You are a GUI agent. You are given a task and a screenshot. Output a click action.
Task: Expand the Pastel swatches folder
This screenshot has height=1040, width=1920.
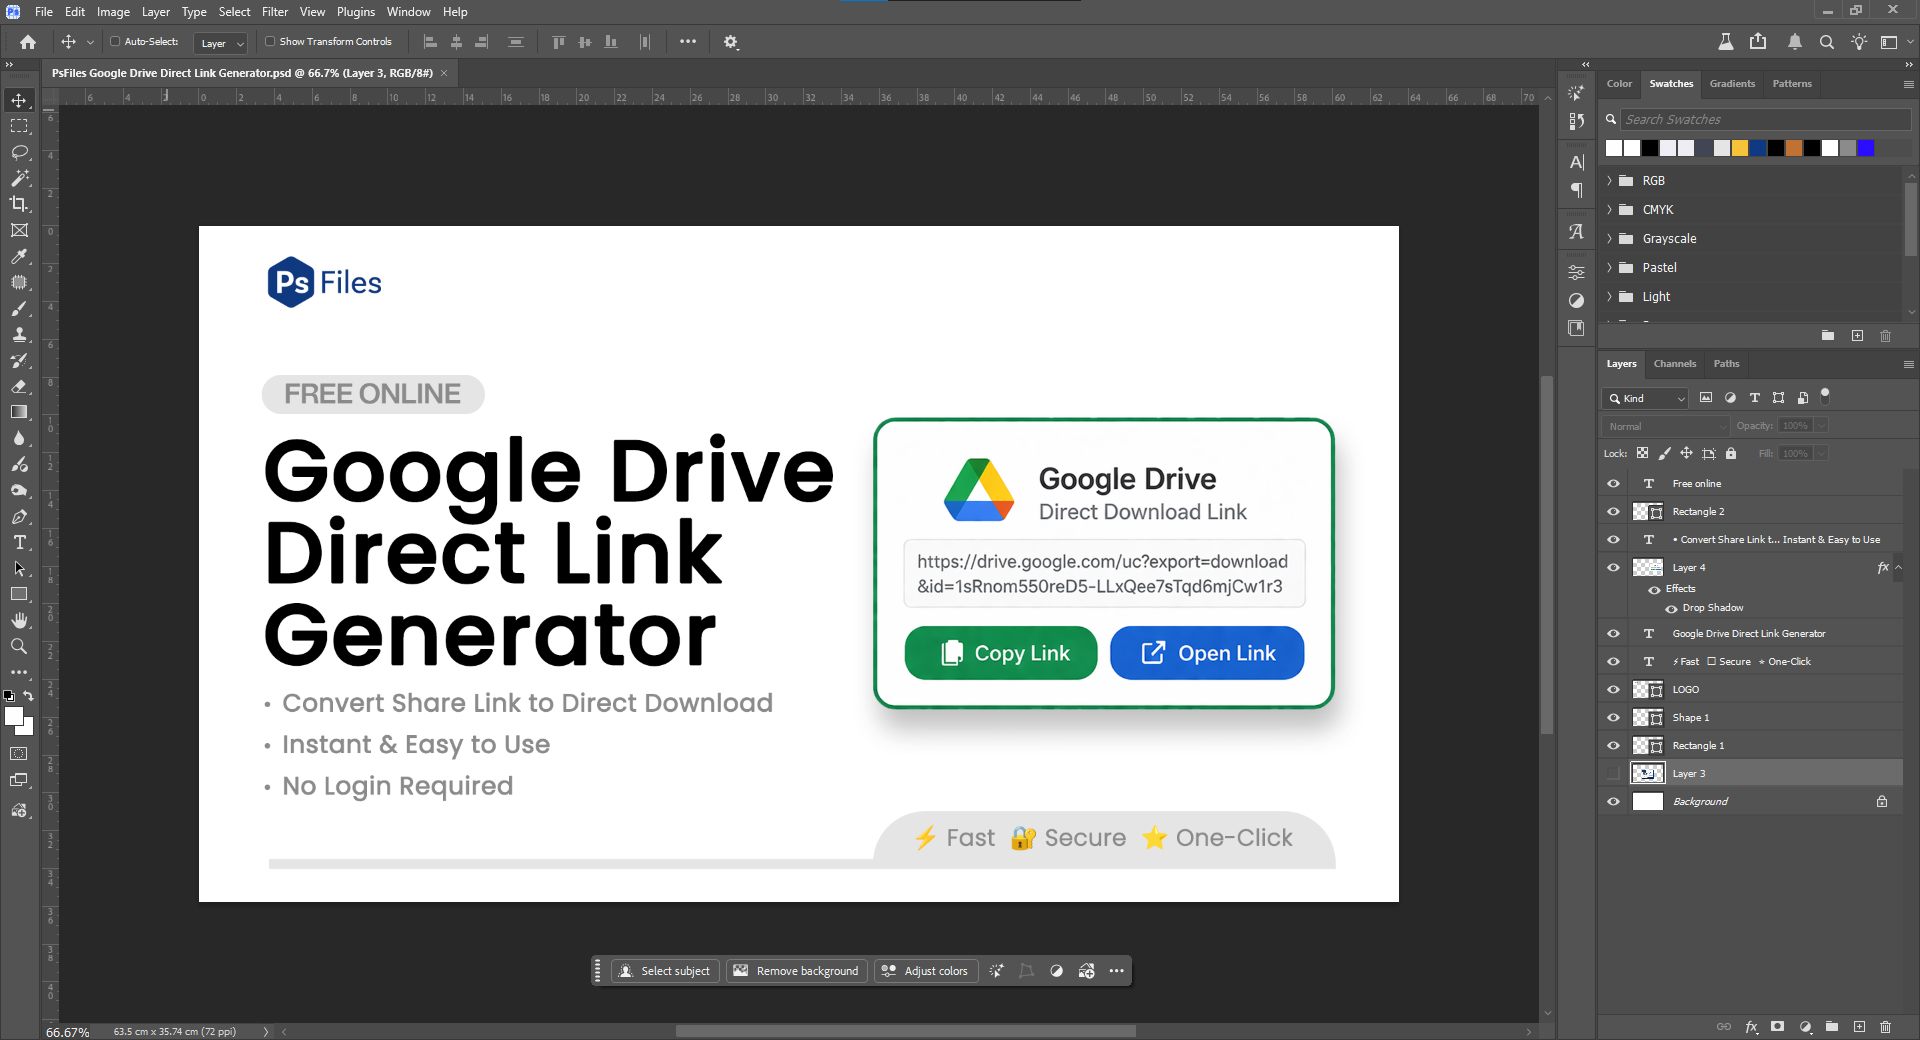point(1610,267)
